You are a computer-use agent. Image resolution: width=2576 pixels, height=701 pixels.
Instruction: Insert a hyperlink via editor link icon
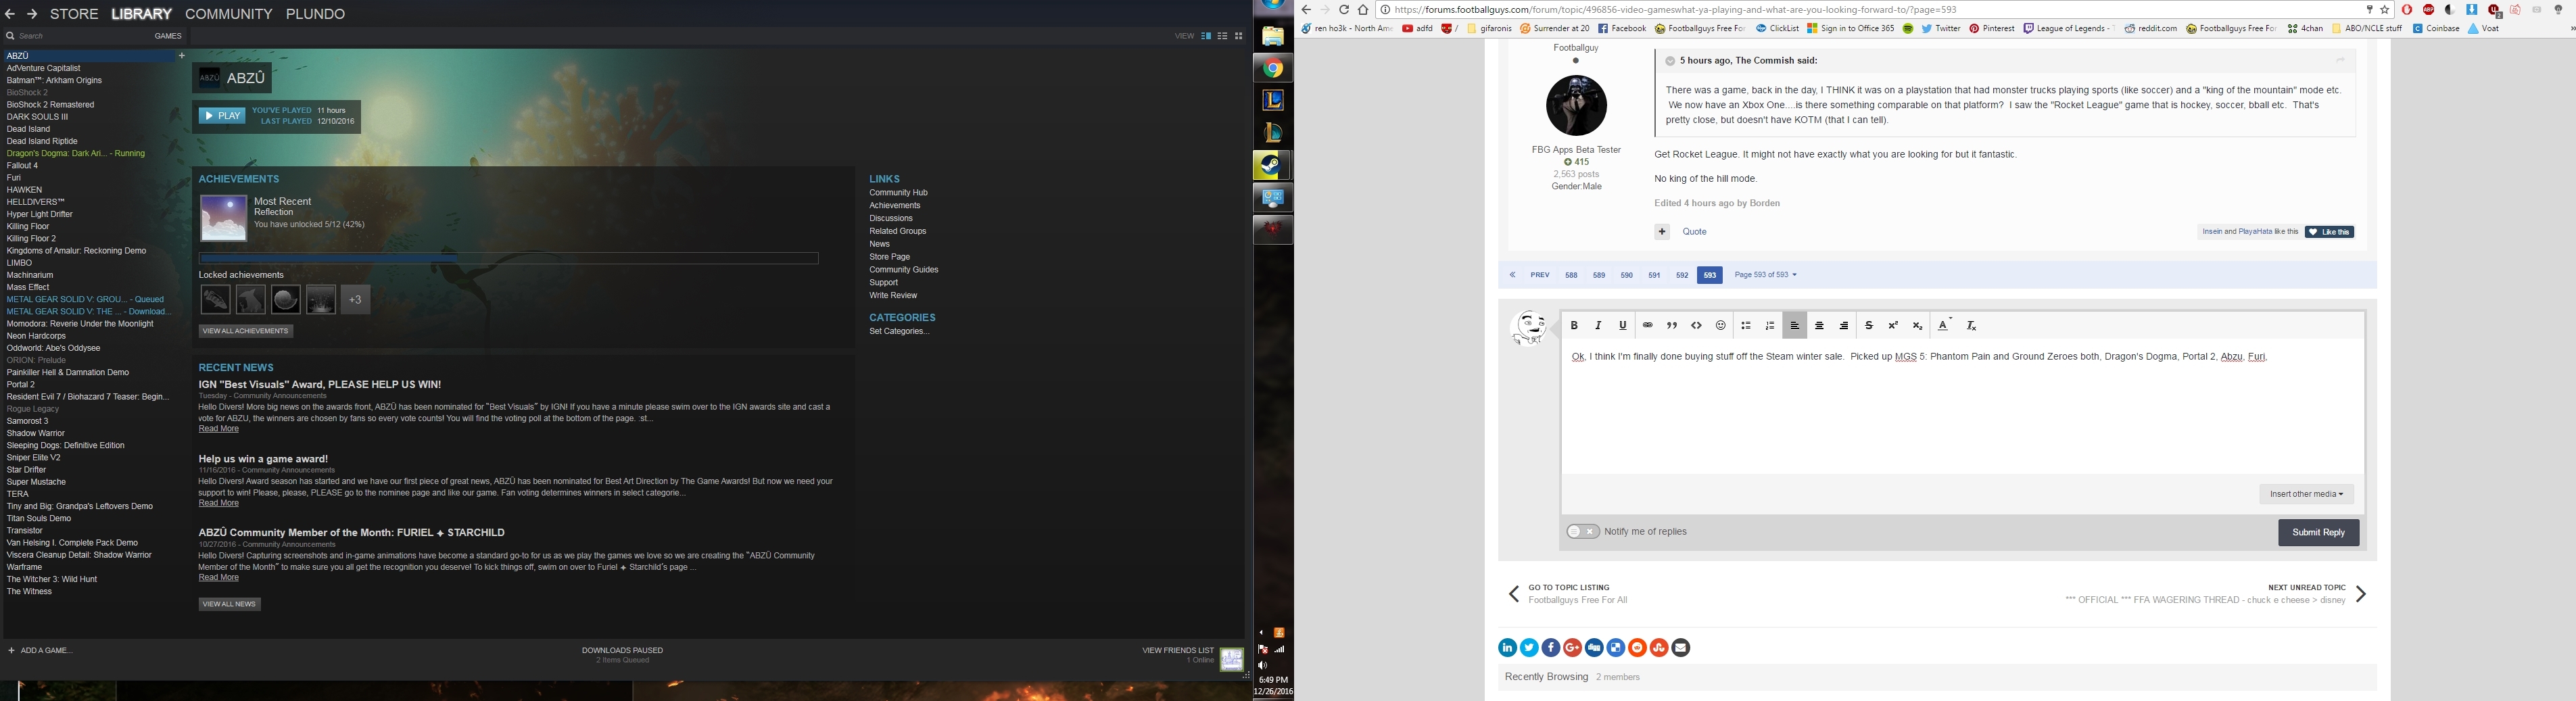[1647, 326]
